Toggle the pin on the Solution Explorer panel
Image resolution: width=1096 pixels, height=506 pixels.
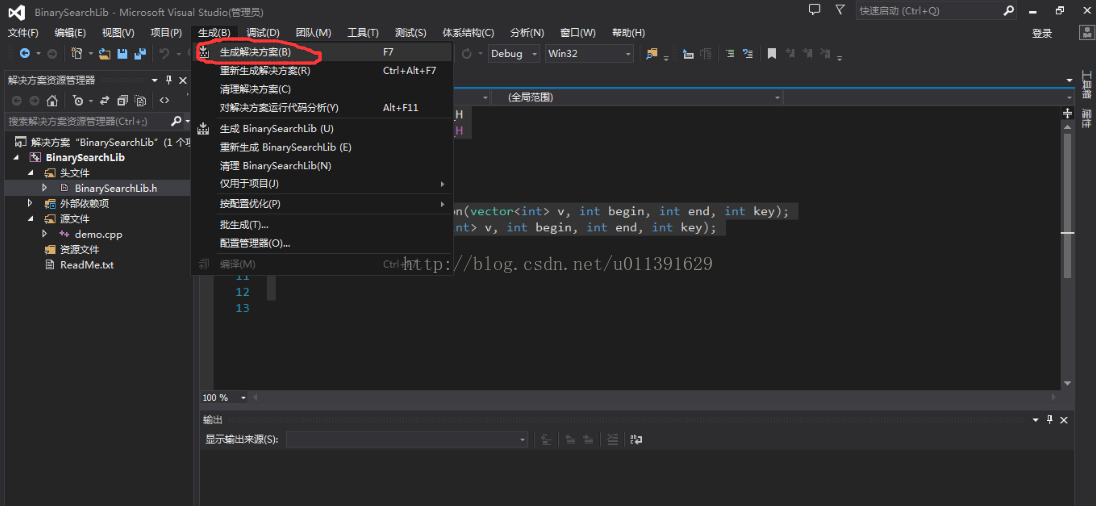[168, 80]
